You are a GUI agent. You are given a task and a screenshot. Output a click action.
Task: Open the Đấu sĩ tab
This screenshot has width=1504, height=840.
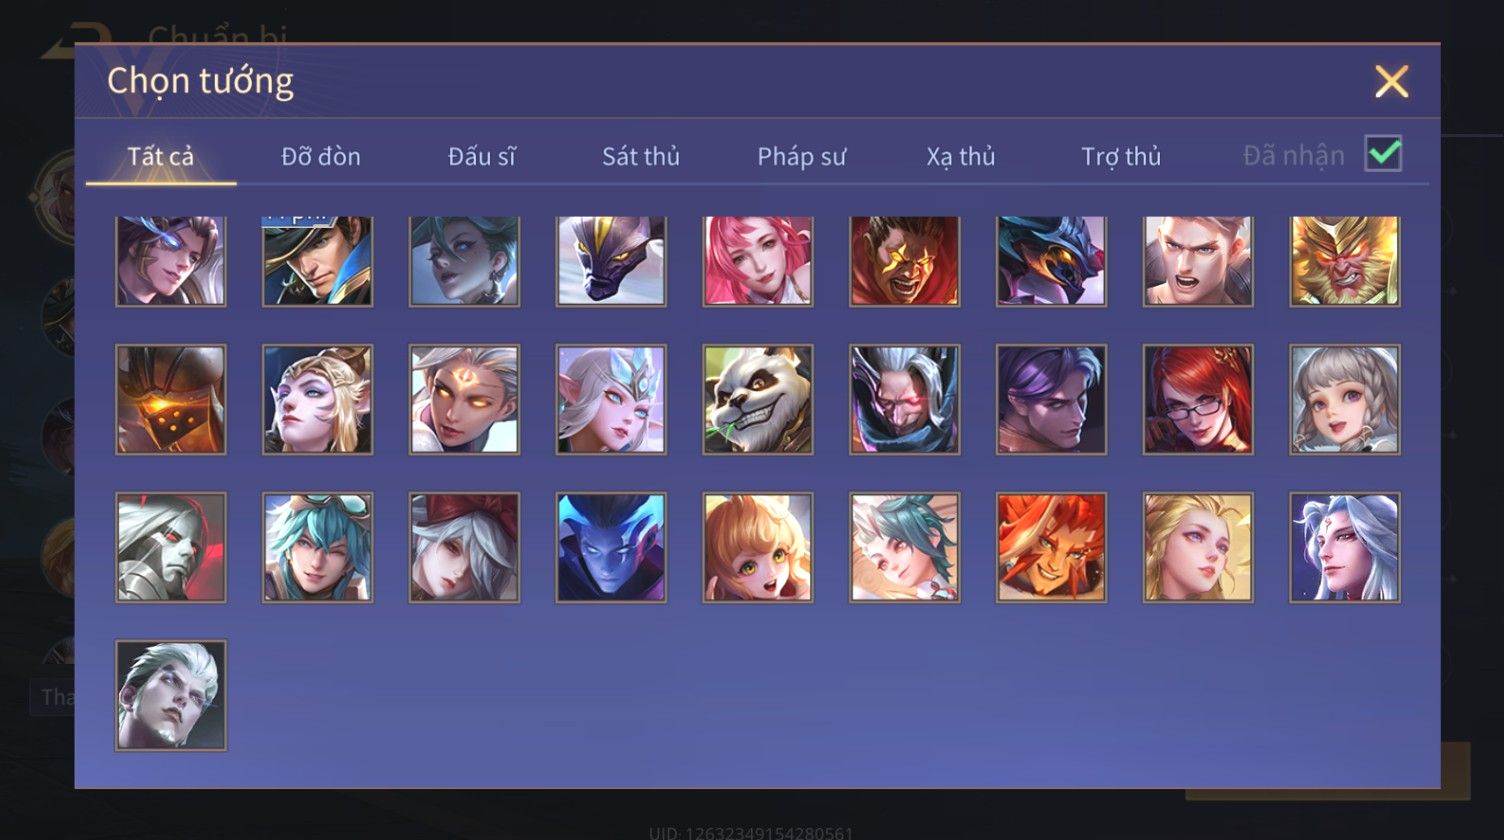[x=482, y=156]
